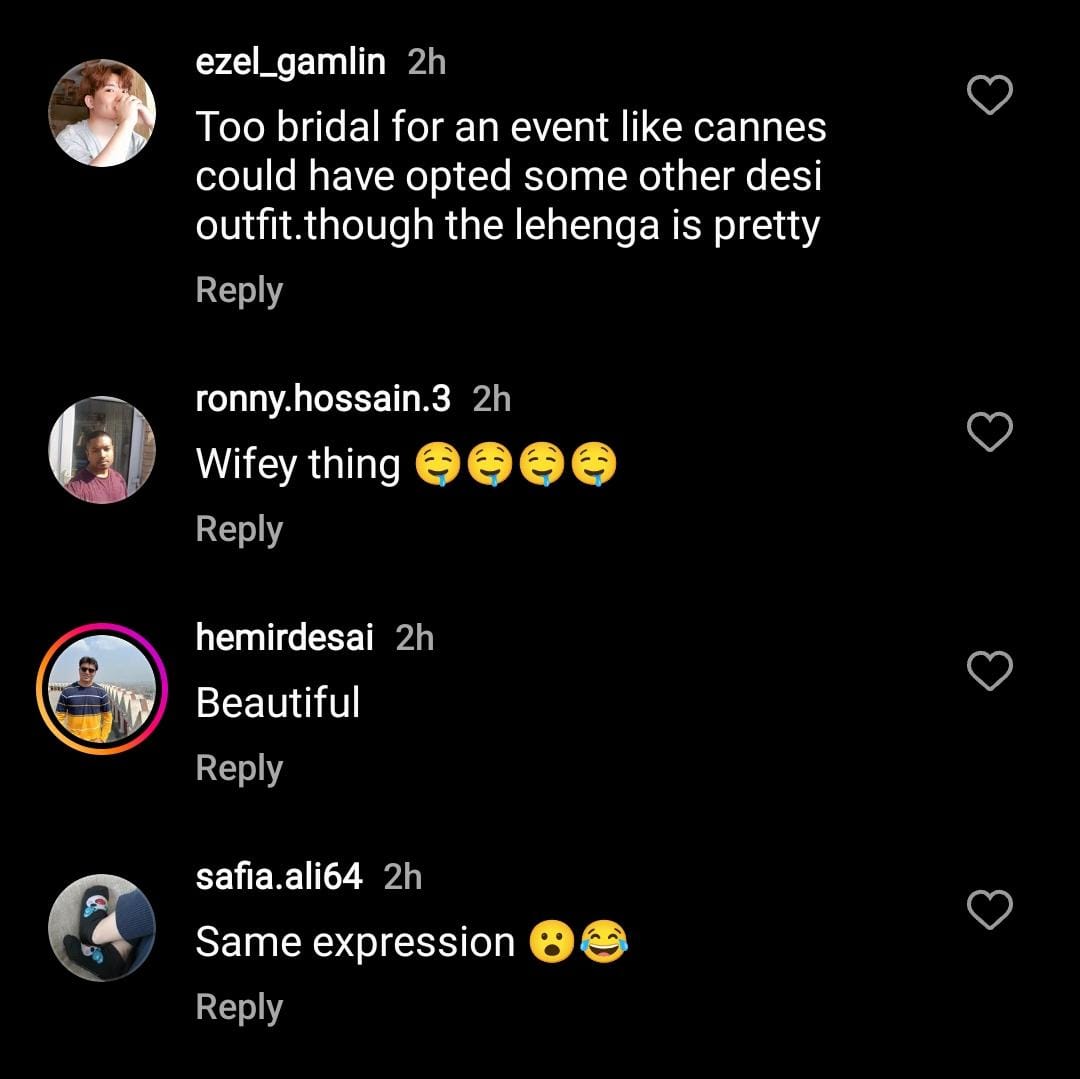This screenshot has height=1079, width=1080.
Task: Tap the 'Same expression' comment text
Action: pyautogui.click(x=355, y=942)
